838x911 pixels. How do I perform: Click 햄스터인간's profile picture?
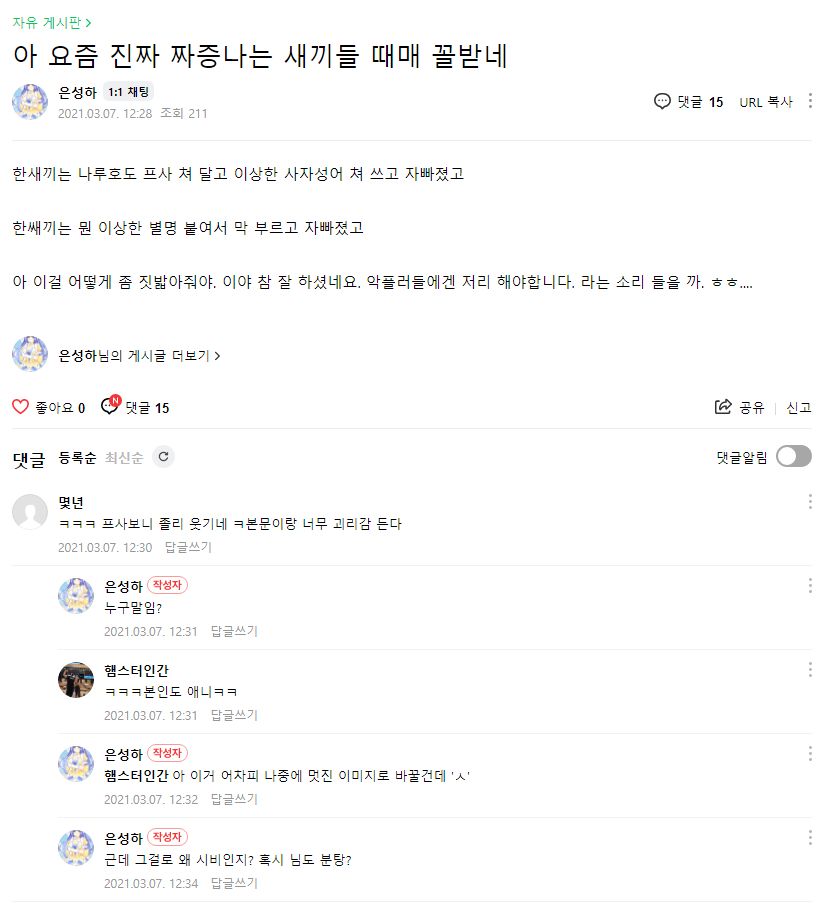76,680
